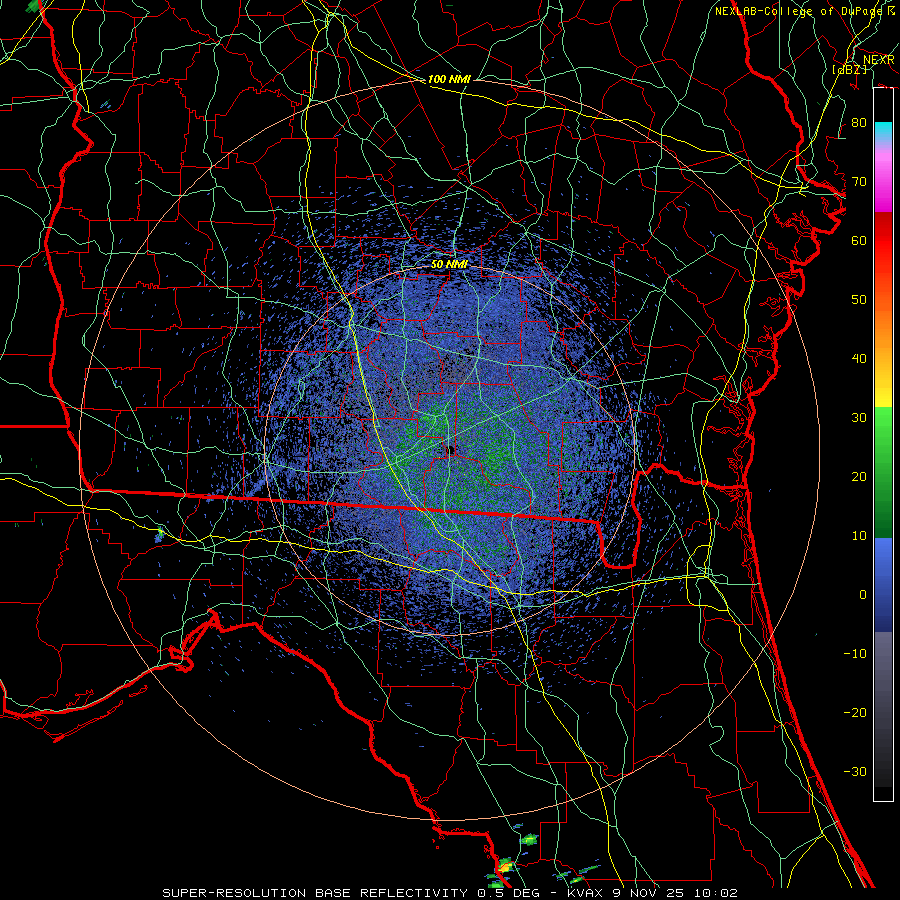Click the "100 NMI" range ring label
This screenshot has width=900, height=900.
(449, 79)
